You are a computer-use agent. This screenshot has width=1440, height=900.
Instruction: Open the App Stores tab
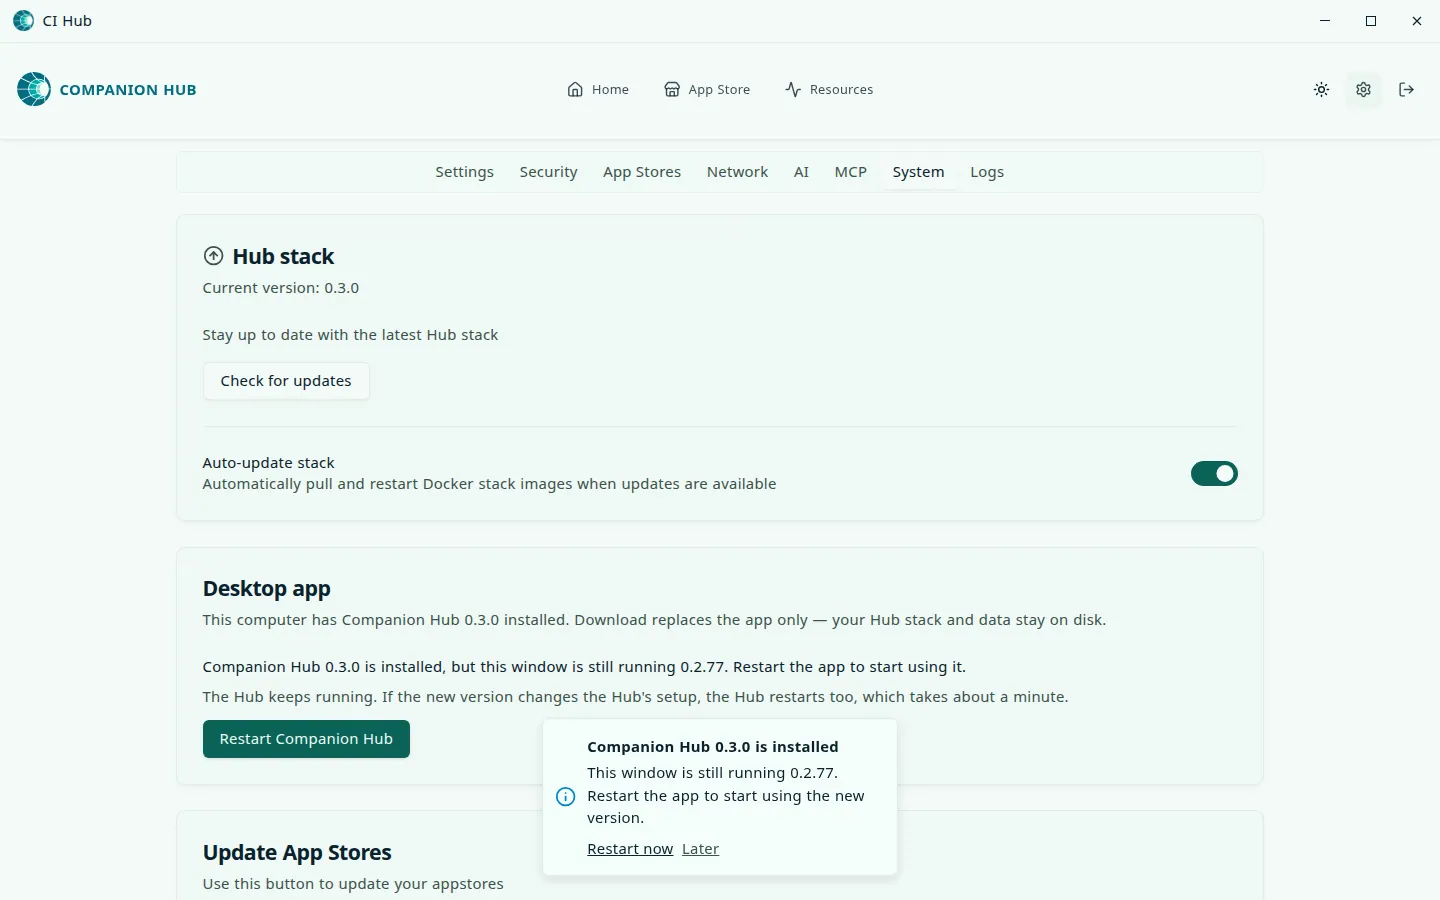click(642, 172)
